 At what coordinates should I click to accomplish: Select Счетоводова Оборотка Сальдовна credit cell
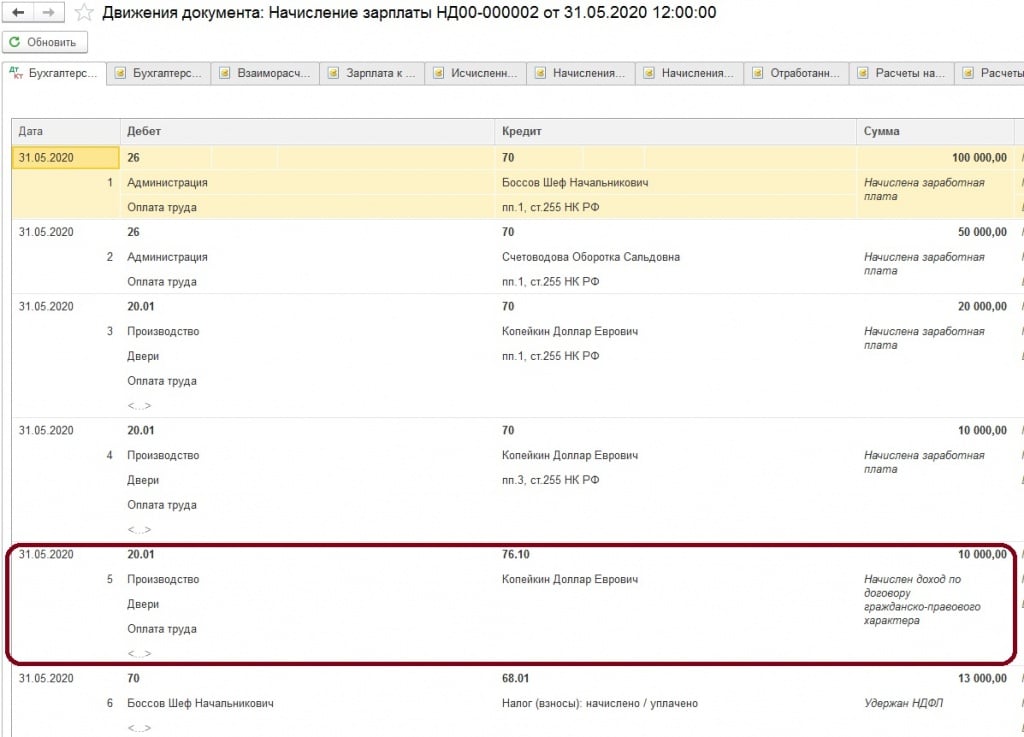point(590,257)
